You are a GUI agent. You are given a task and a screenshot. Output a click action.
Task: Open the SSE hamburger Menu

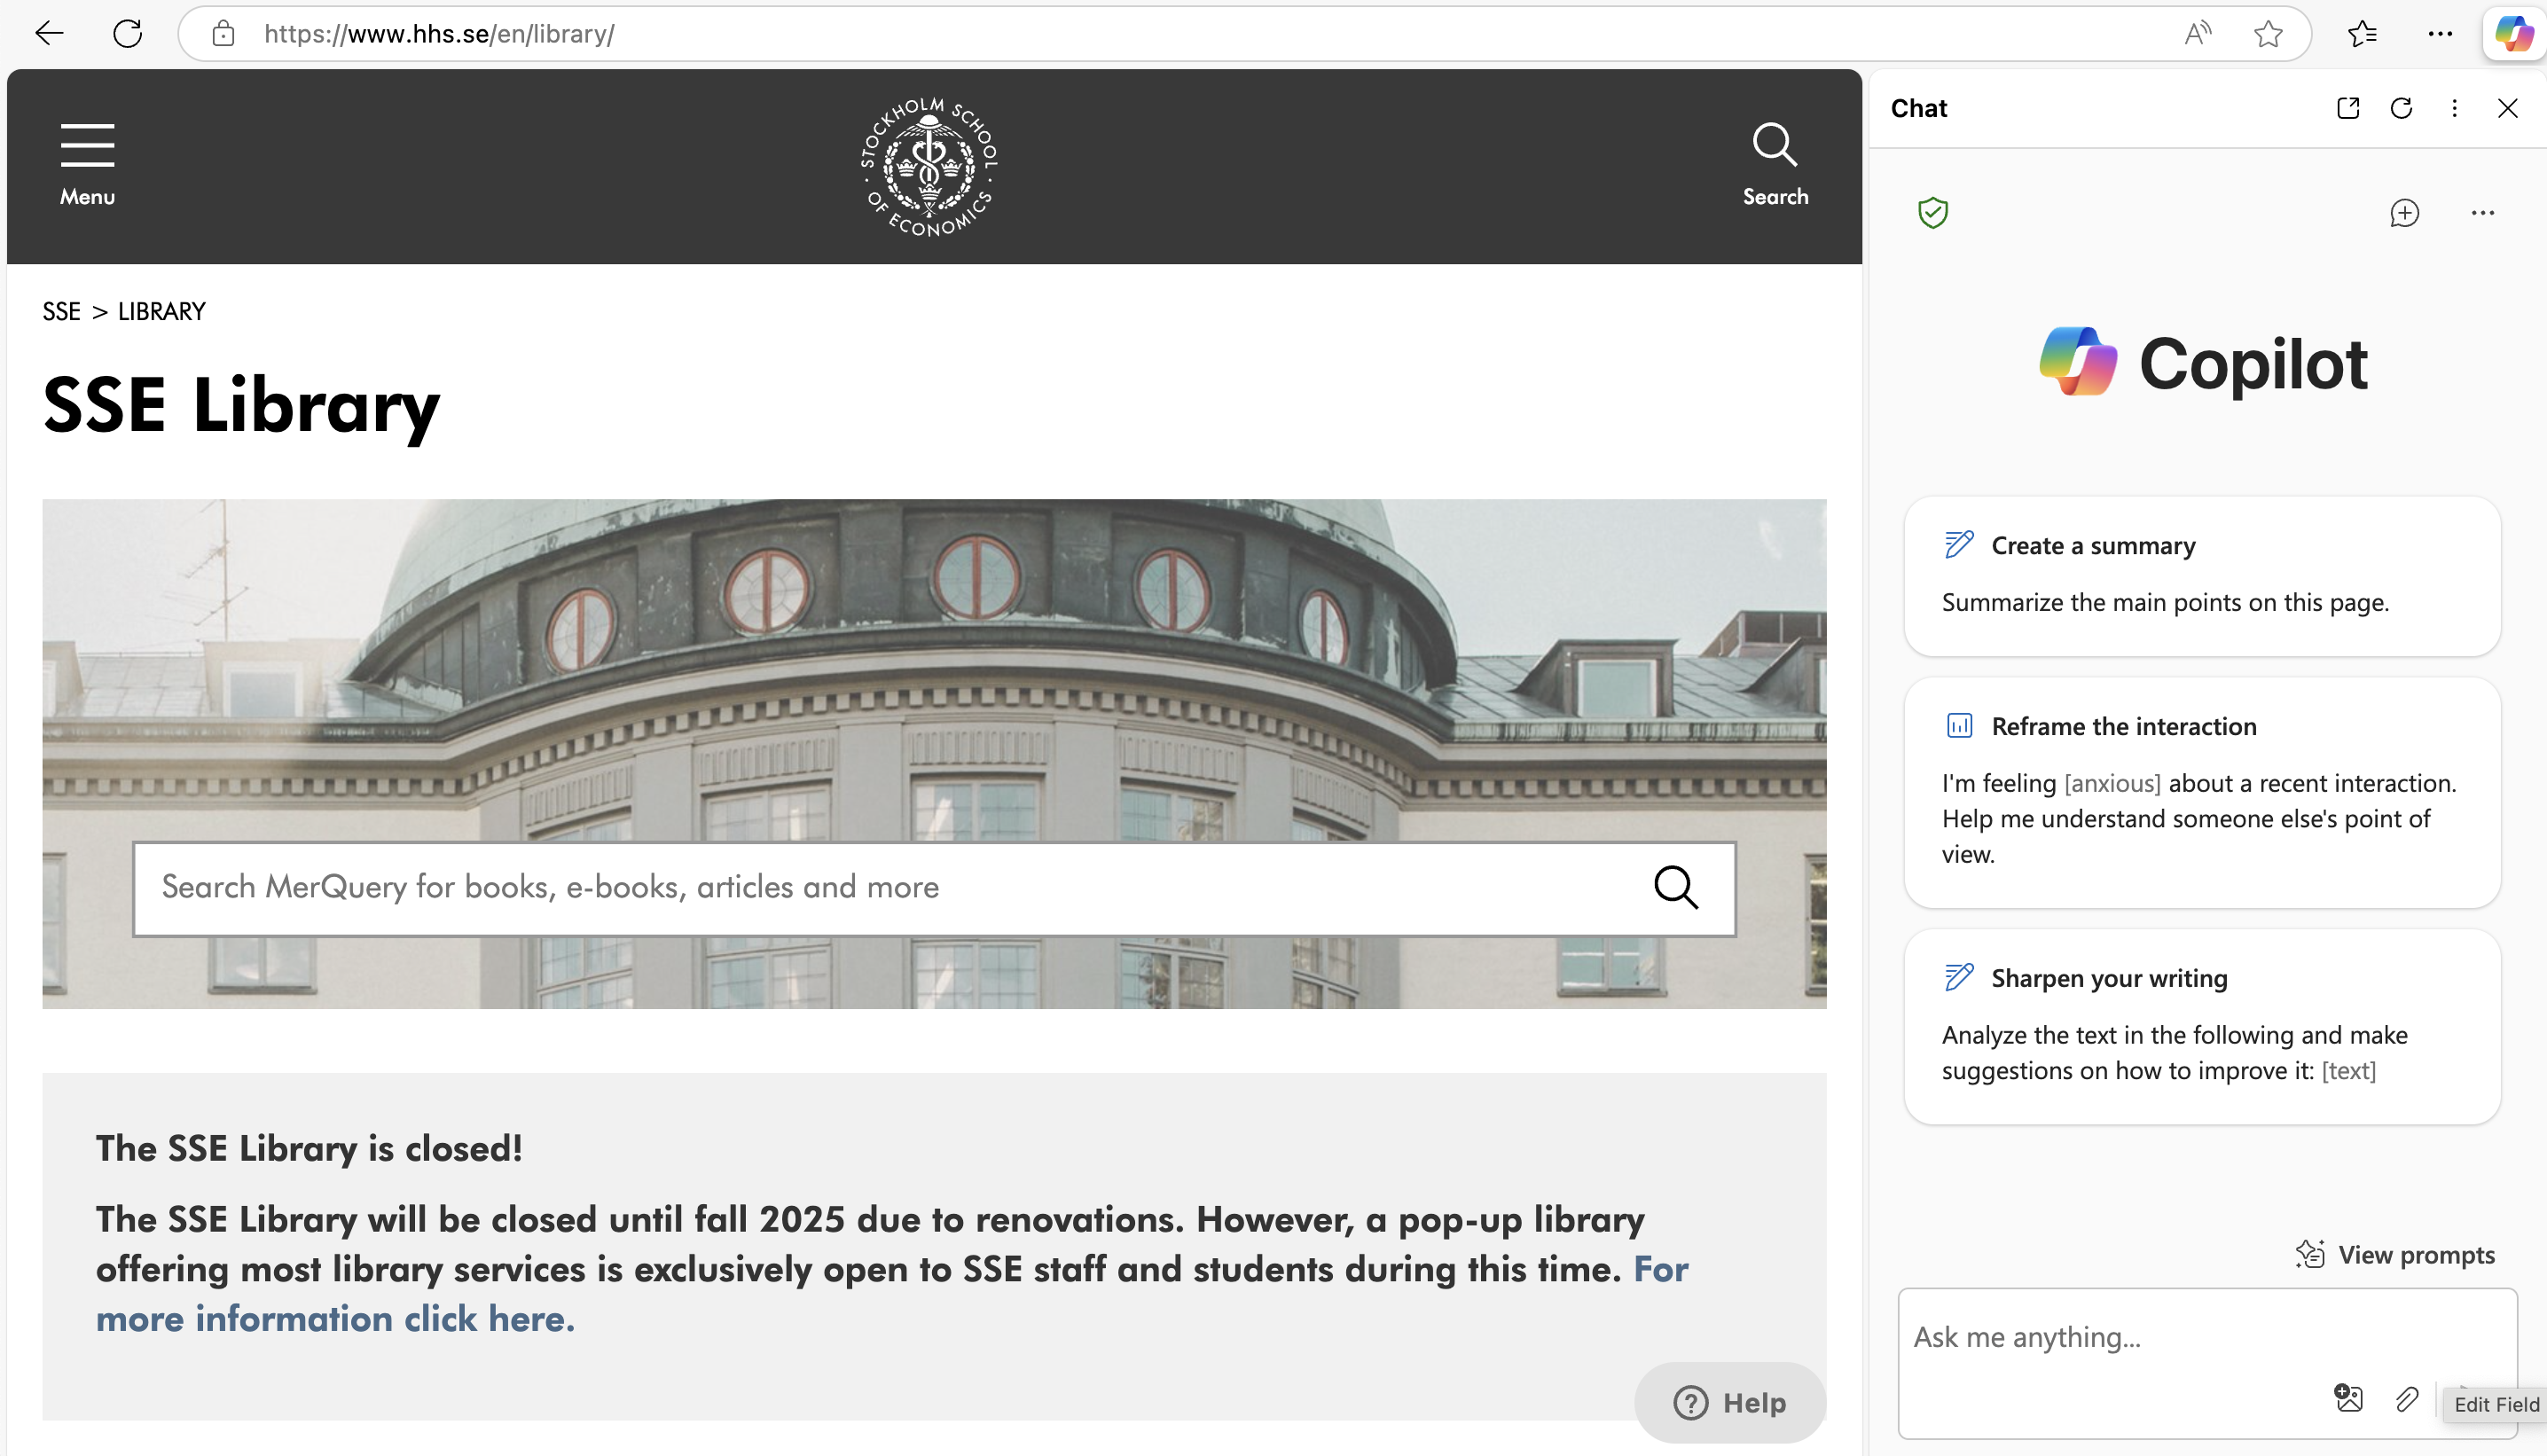pyautogui.click(x=87, y=165)
